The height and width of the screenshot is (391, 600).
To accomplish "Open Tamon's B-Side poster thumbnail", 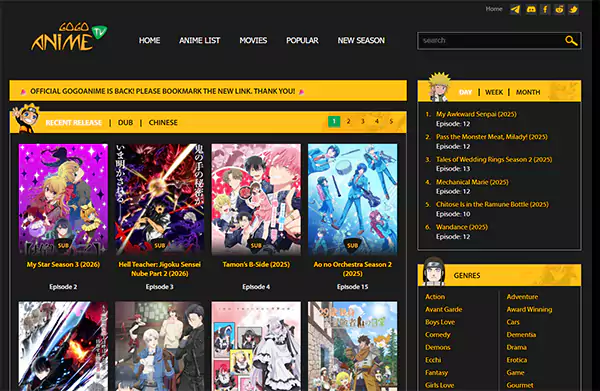I will (x=256, y=199).
